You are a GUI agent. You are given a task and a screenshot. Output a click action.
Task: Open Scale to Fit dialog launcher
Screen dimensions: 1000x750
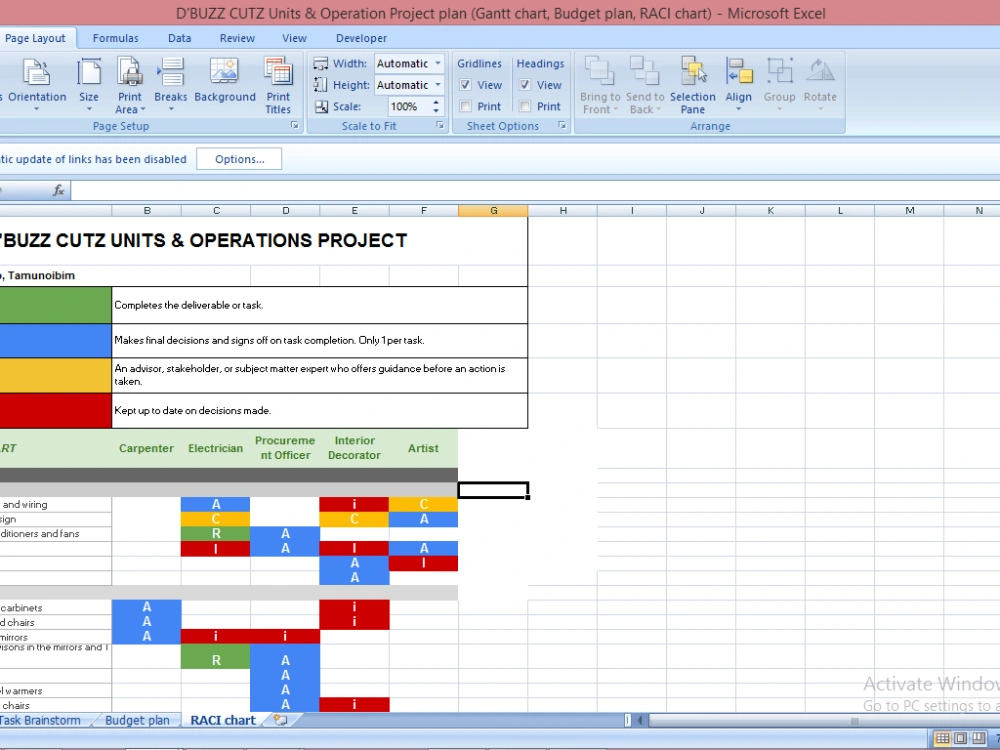440,126
